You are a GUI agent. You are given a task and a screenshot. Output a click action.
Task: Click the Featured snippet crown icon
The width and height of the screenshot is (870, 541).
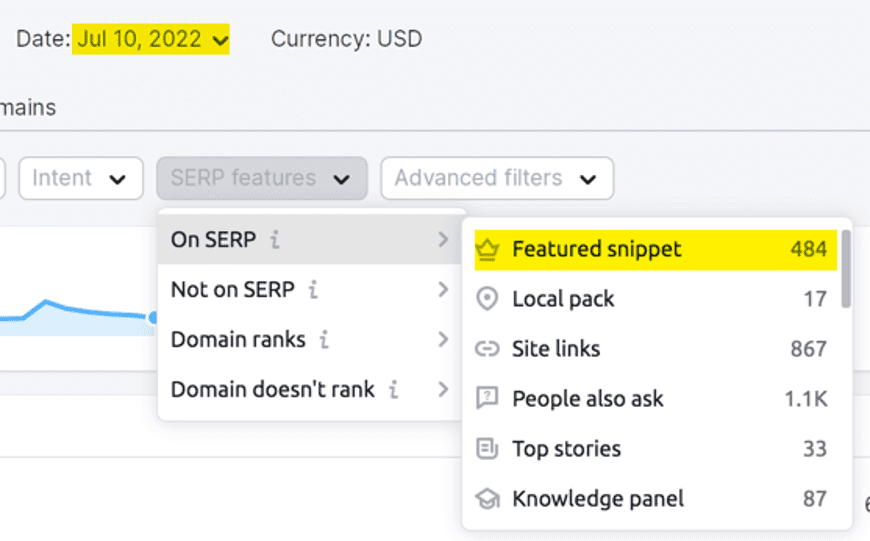pyautogui.click(x=487, y=249)
